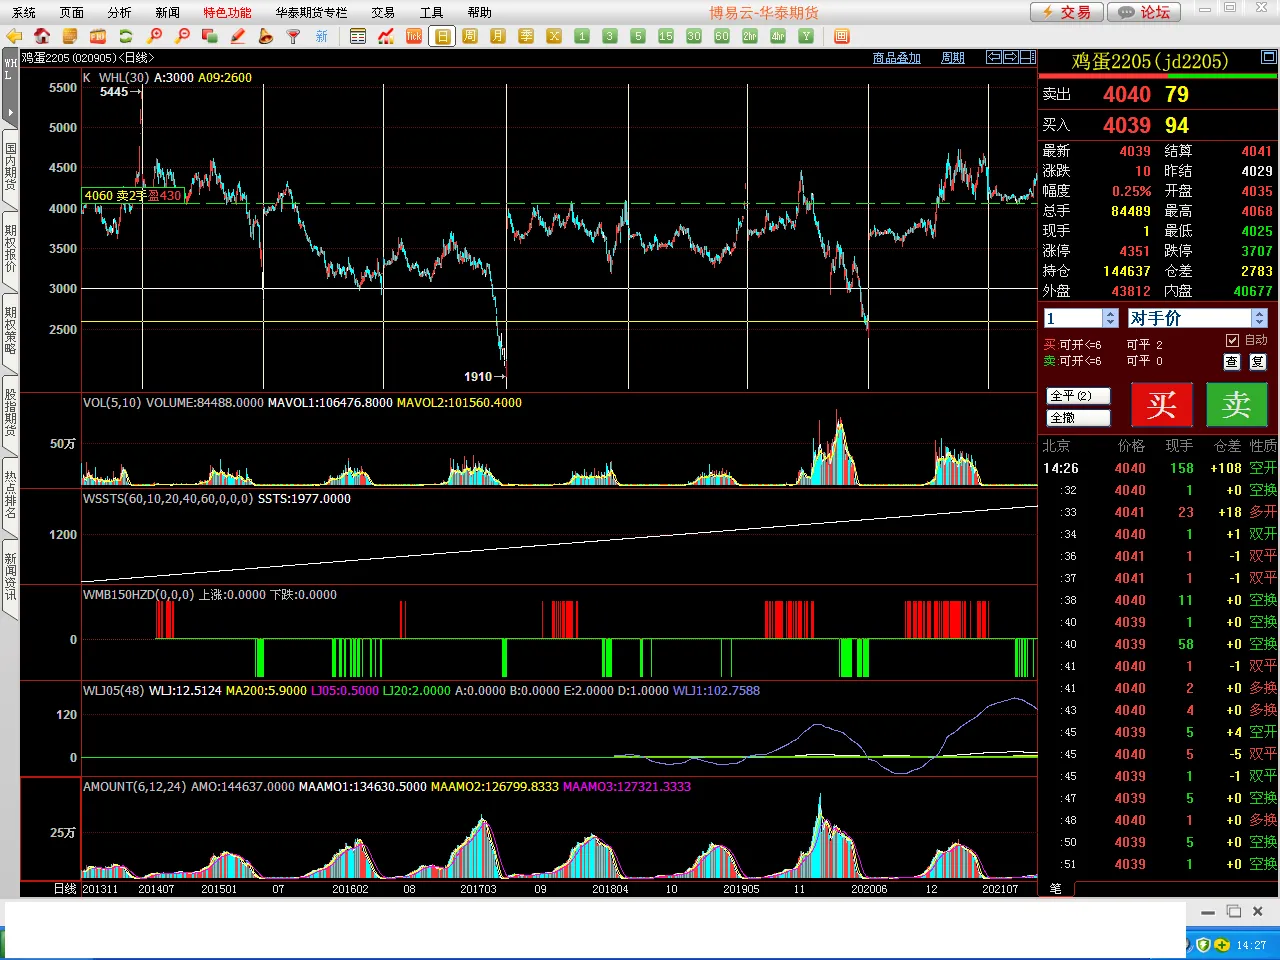Switch to the Tick chart icon
The height and width of the screenshot is (960, 1280).
[414, 36]
